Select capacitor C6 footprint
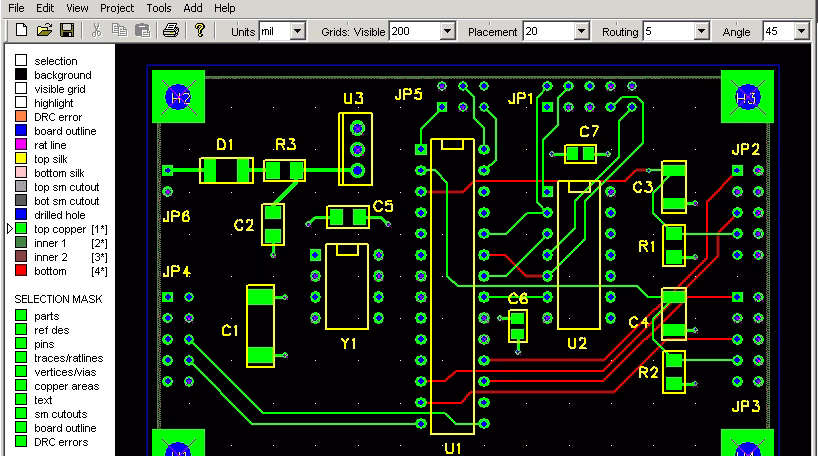This screenshot has width=818, height=456. pyautogui.click(x=518, y=326)
